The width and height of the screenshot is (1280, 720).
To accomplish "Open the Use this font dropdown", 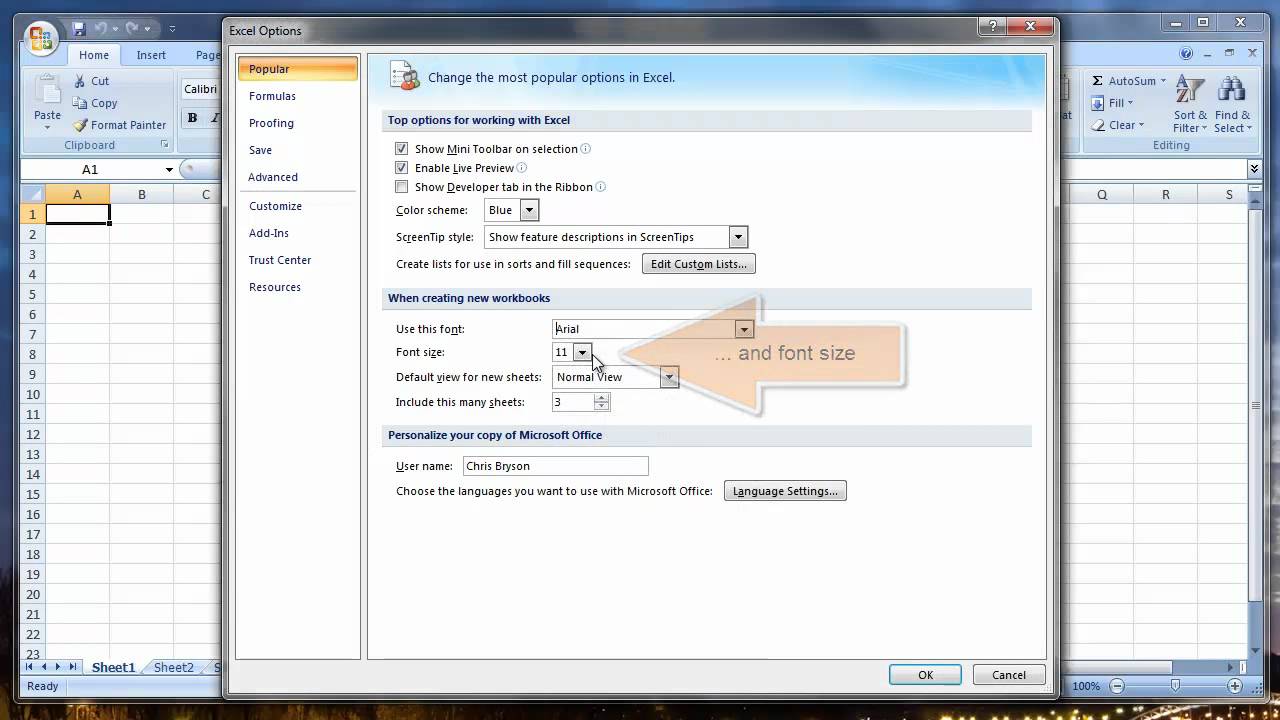I will point(743,329).
